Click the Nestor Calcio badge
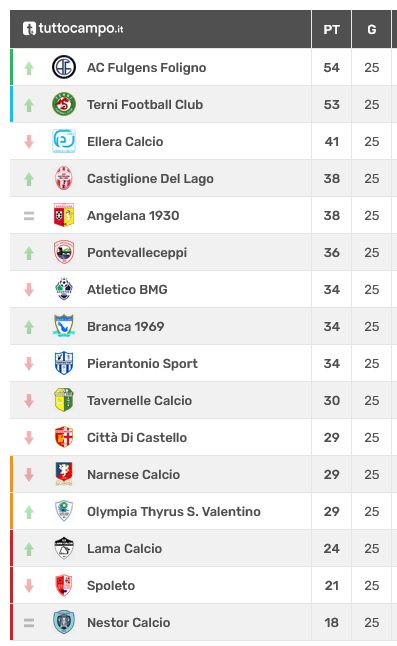Image resolution: width=397 pixels, height=646 pixels. 64,622
